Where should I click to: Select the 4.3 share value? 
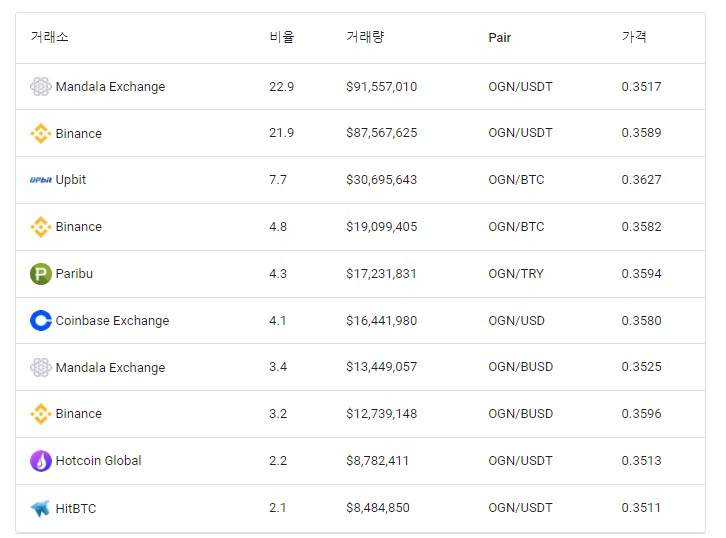(x=278, y=274)
